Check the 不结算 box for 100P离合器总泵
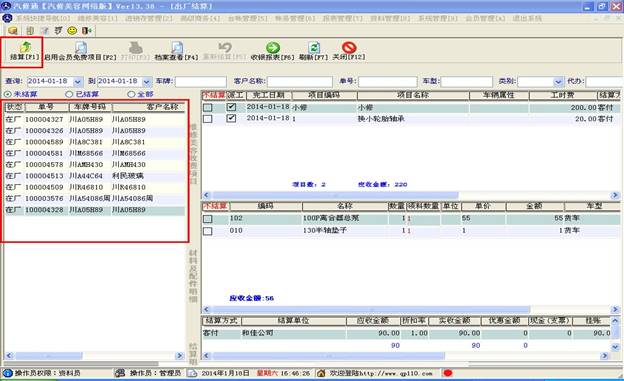The image size is (624, 381). click(208, 219)
